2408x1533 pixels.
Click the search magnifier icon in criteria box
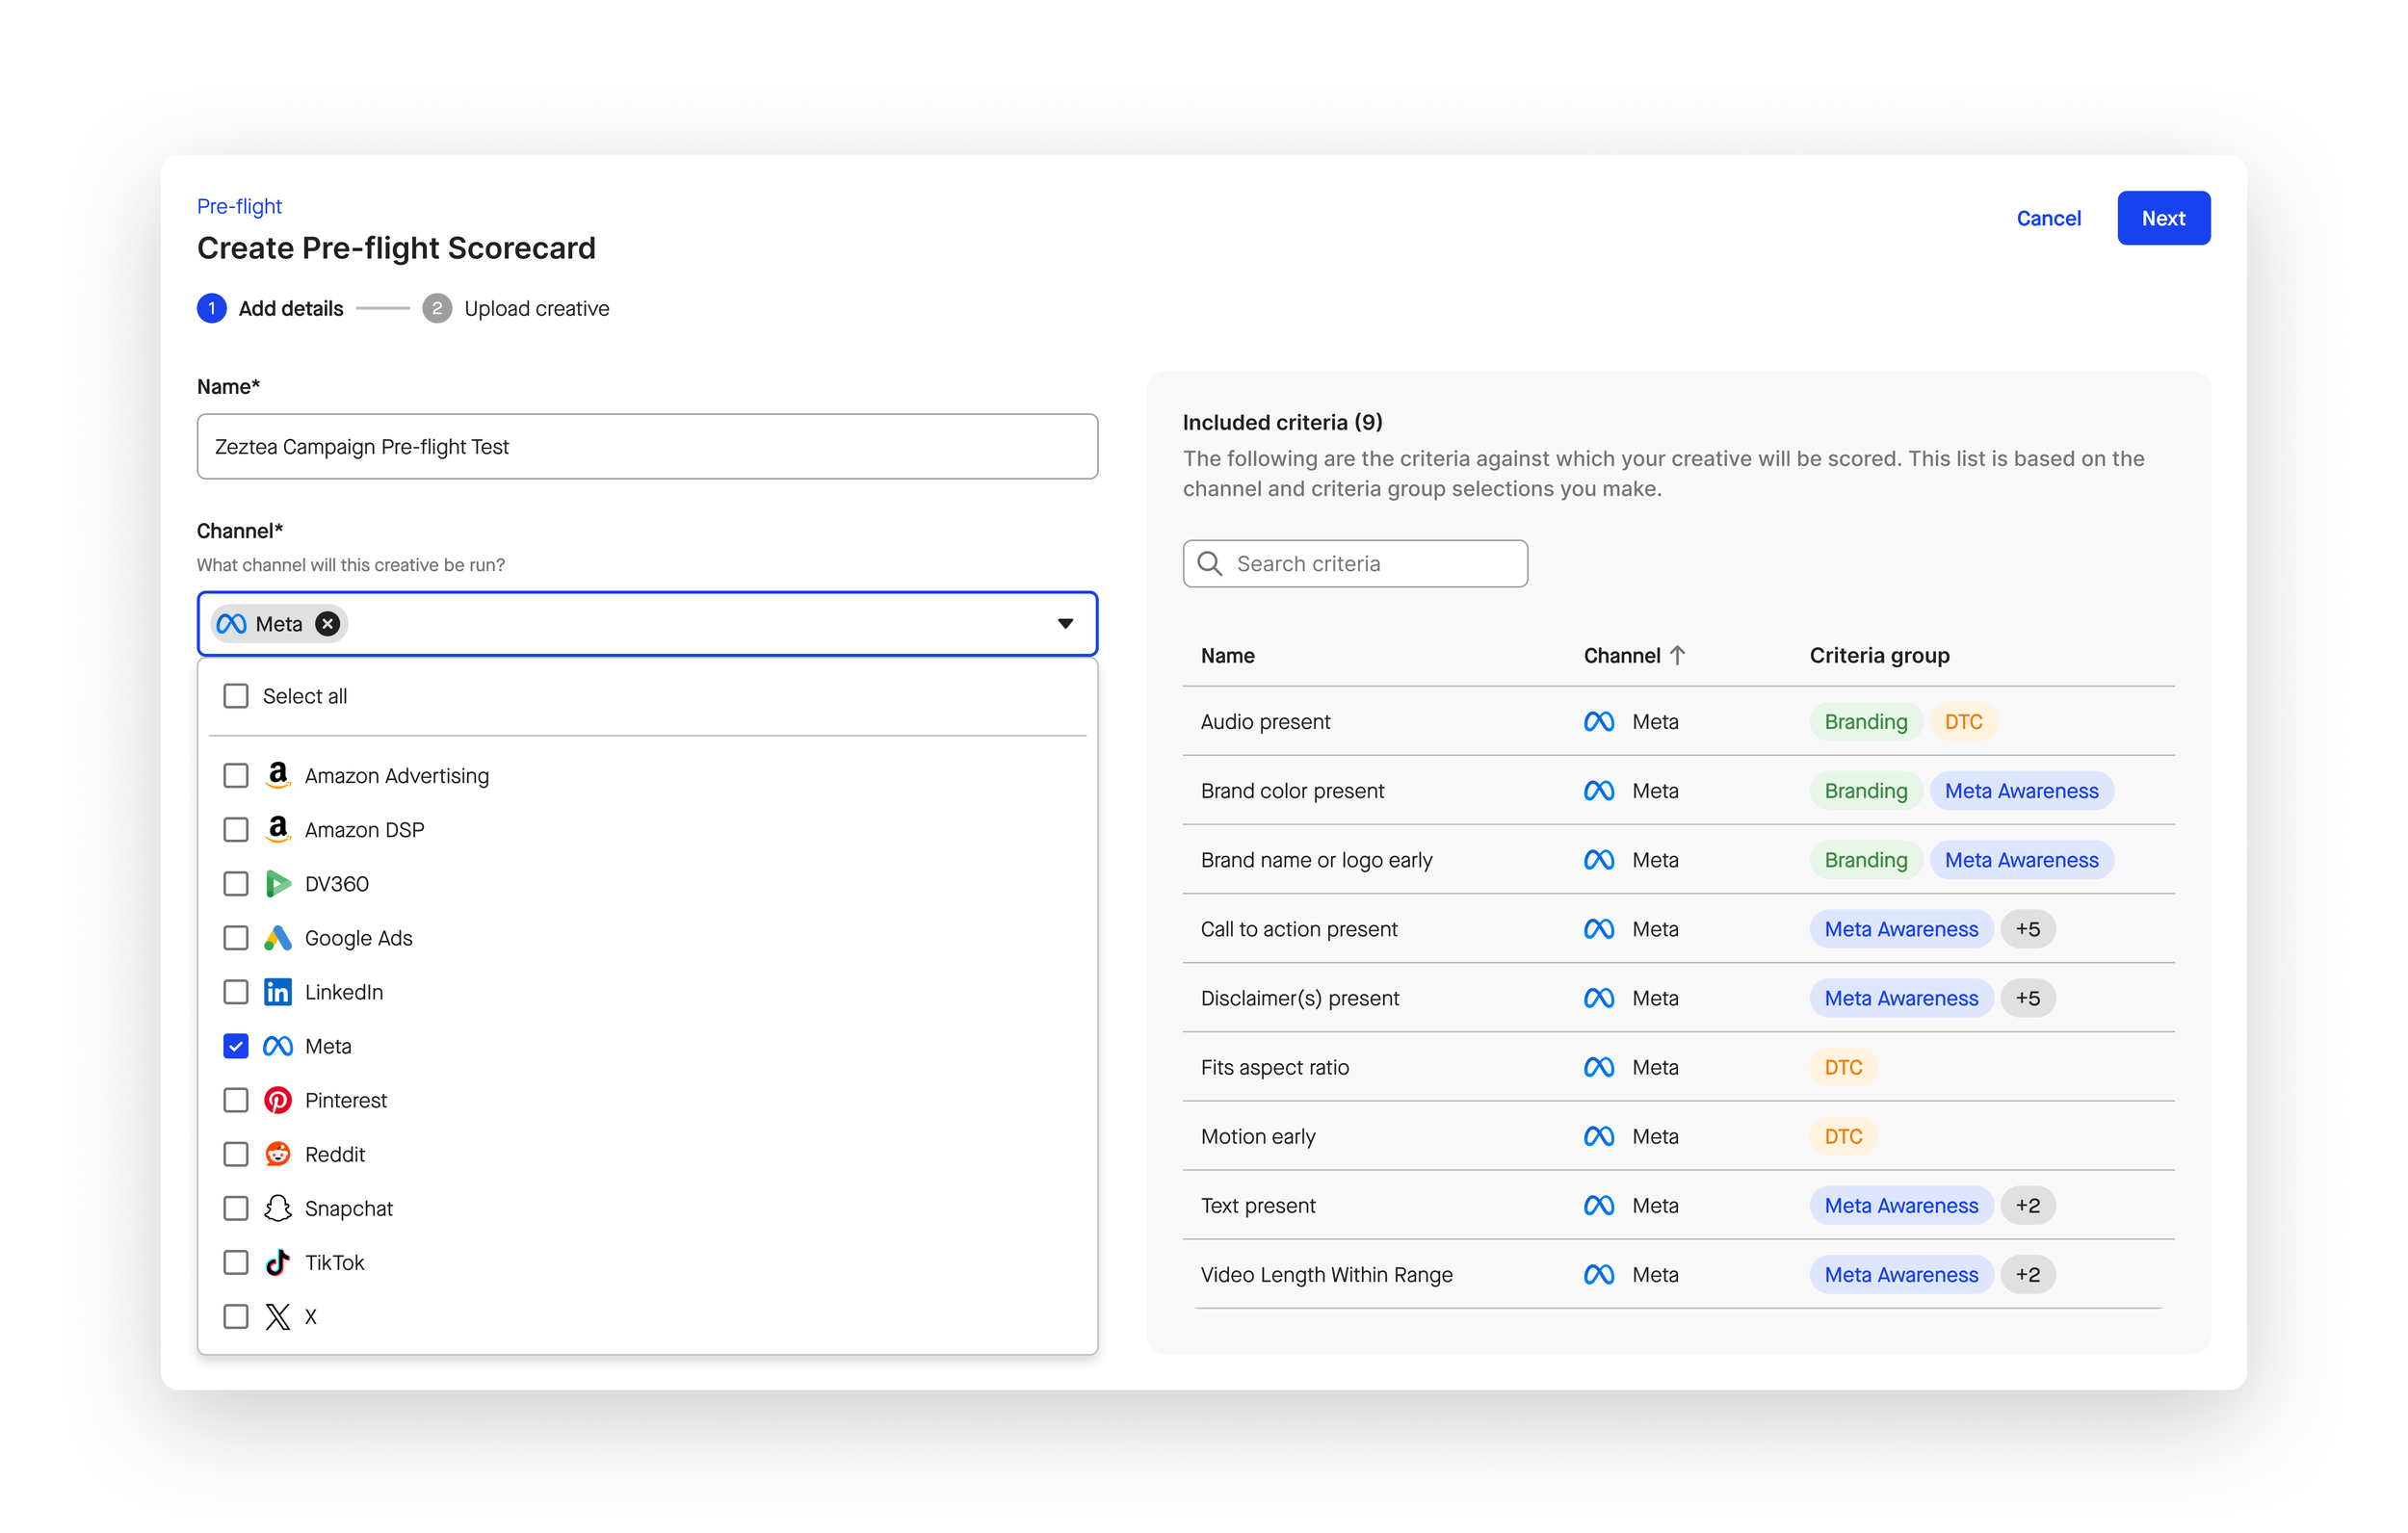[1210, 564]
